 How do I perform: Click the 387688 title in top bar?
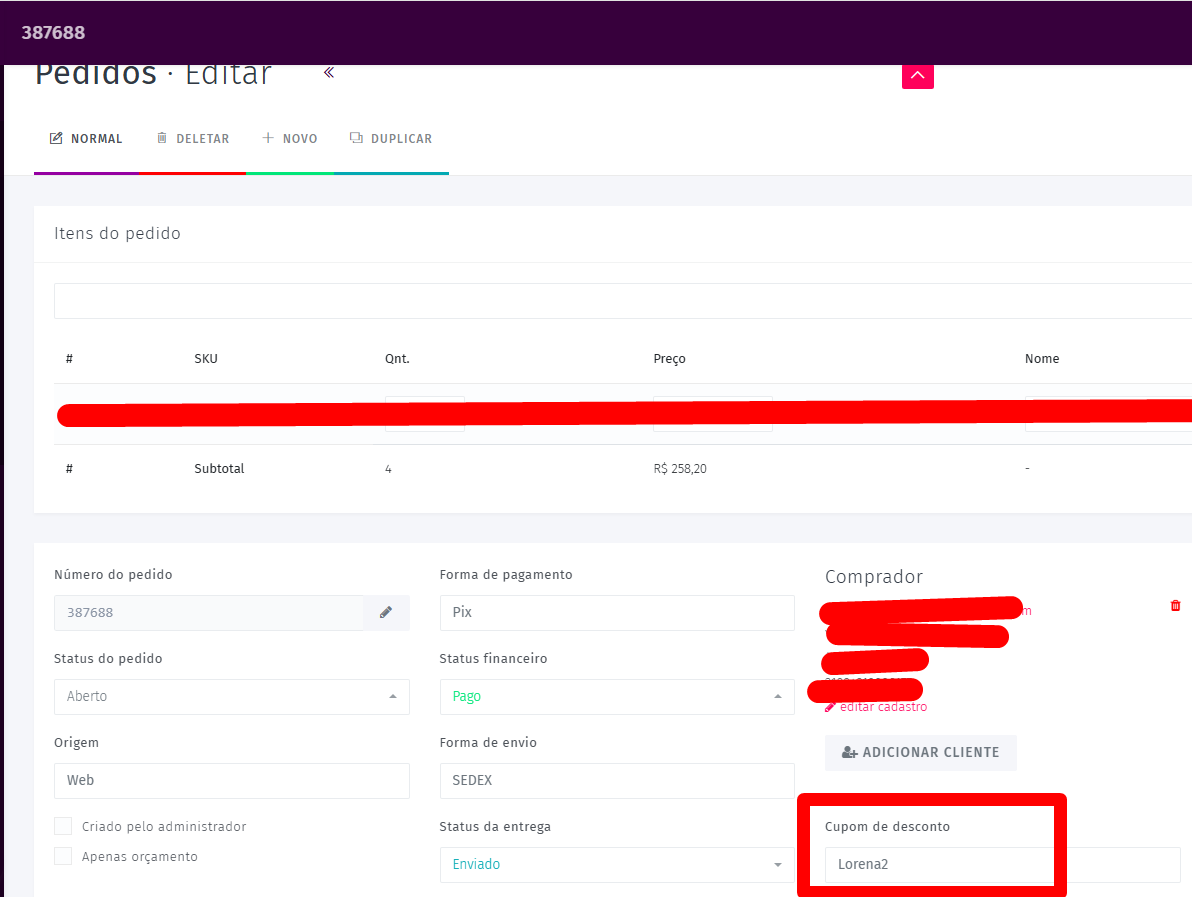53,33
